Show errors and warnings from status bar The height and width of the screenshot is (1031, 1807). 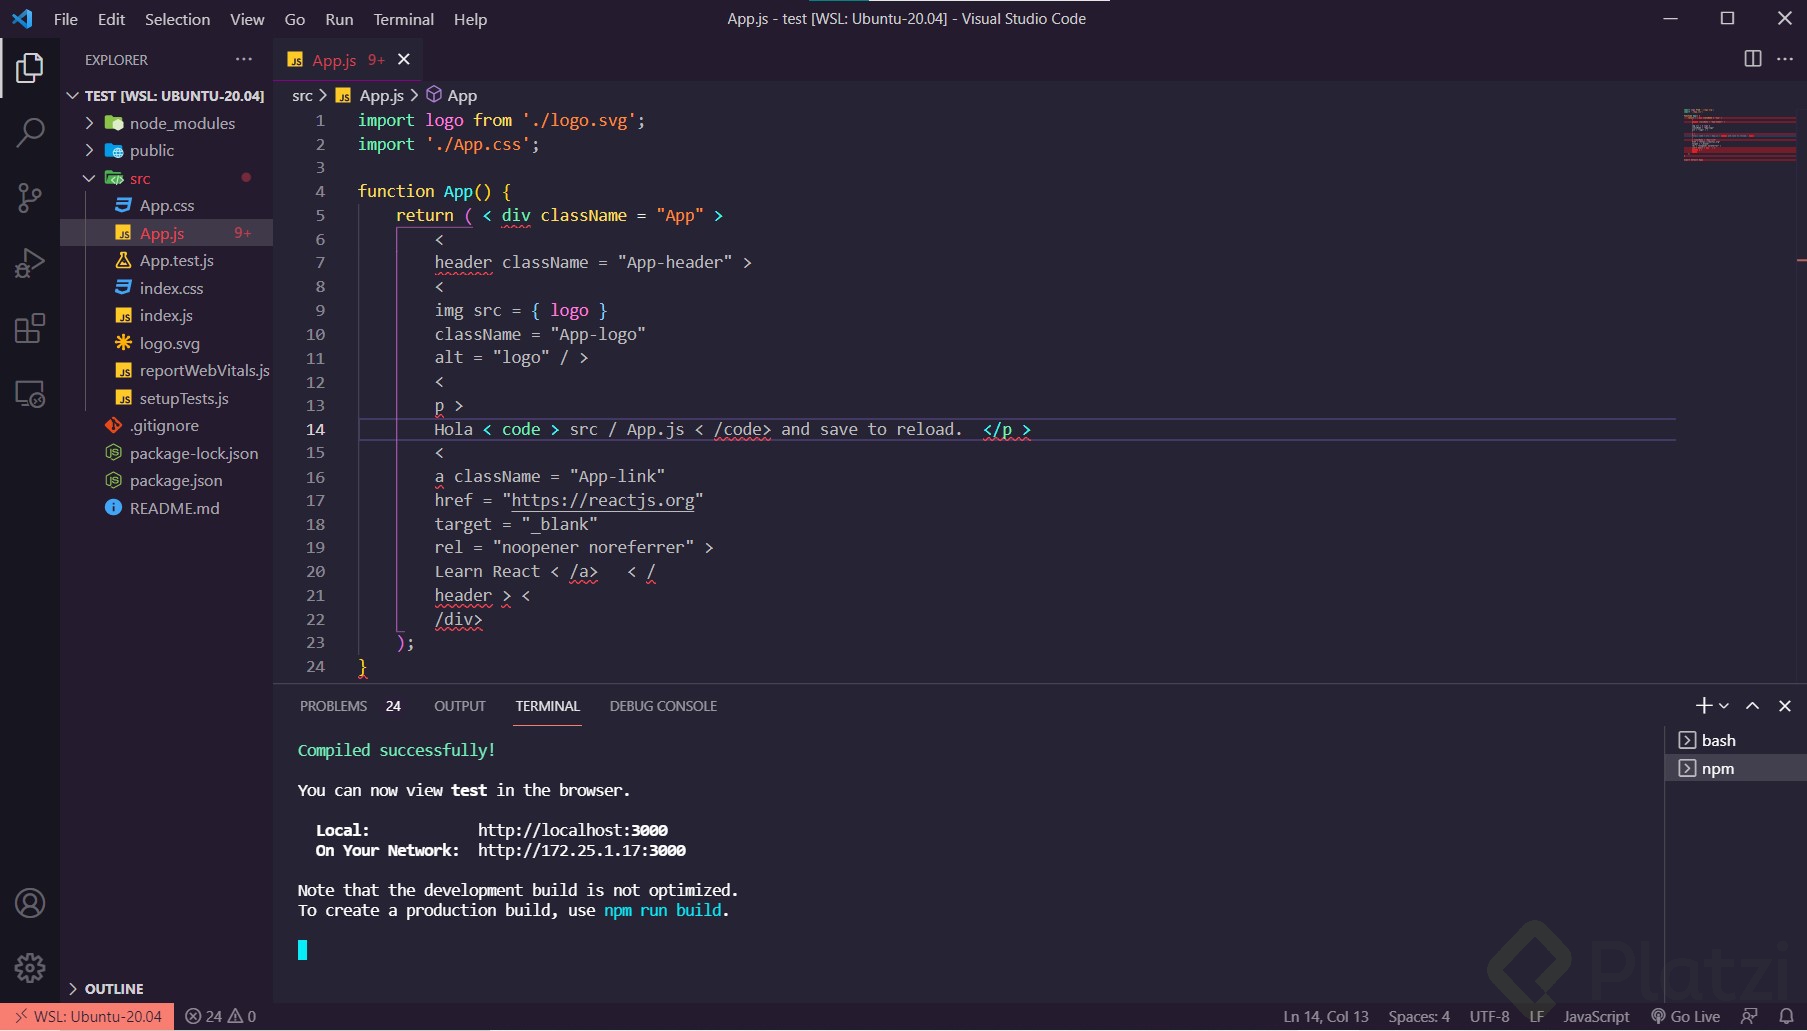(x=221, y=1017)
